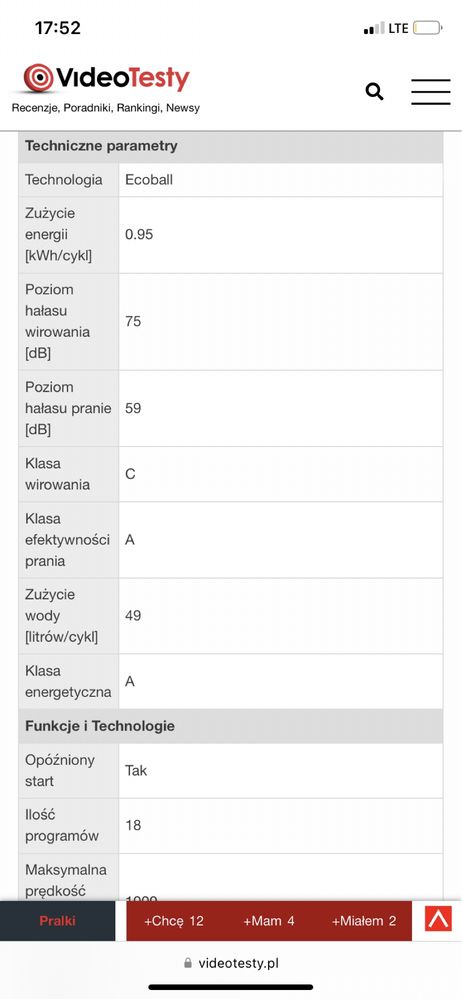Open the hamburger menu
Screen dimensions: 462x999
click(431, 92)
